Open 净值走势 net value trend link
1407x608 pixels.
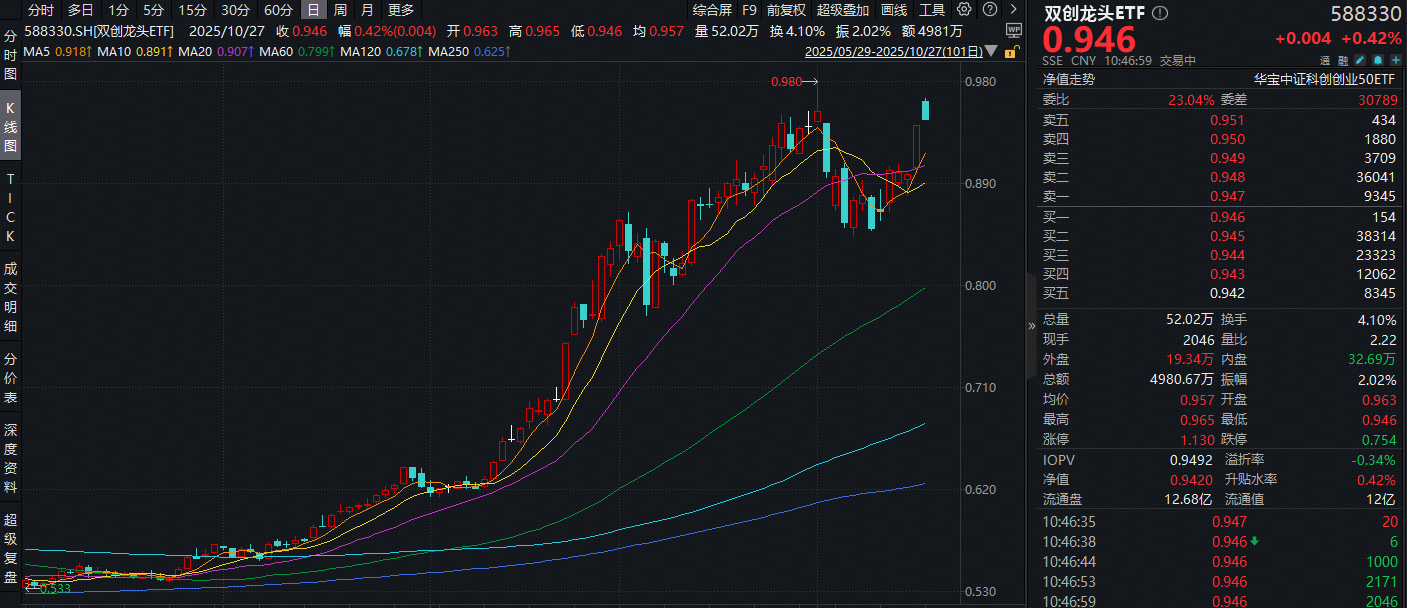[x=1069, y=79]
